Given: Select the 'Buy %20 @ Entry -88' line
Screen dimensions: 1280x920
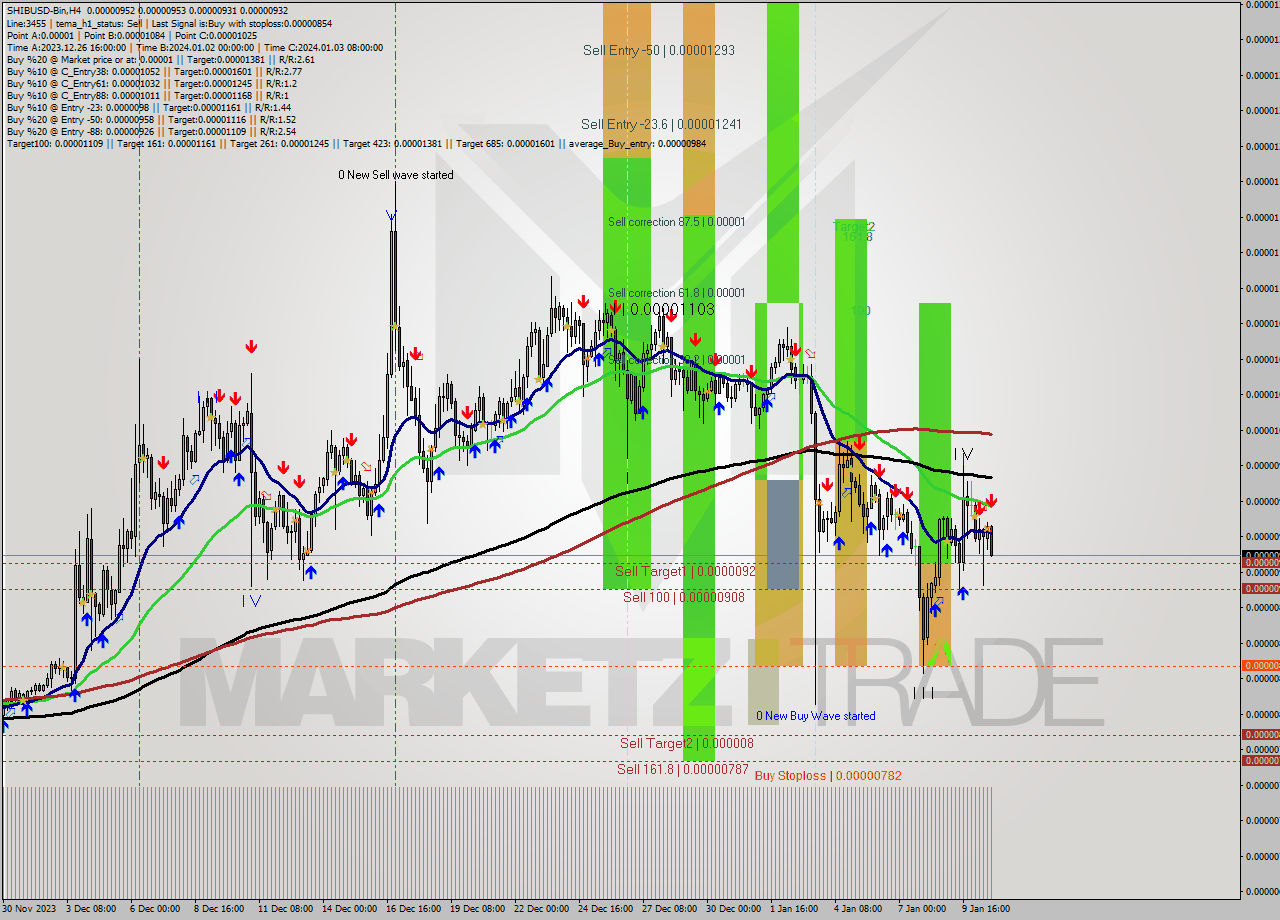Looking at the screenshot, I should (151, 131).
